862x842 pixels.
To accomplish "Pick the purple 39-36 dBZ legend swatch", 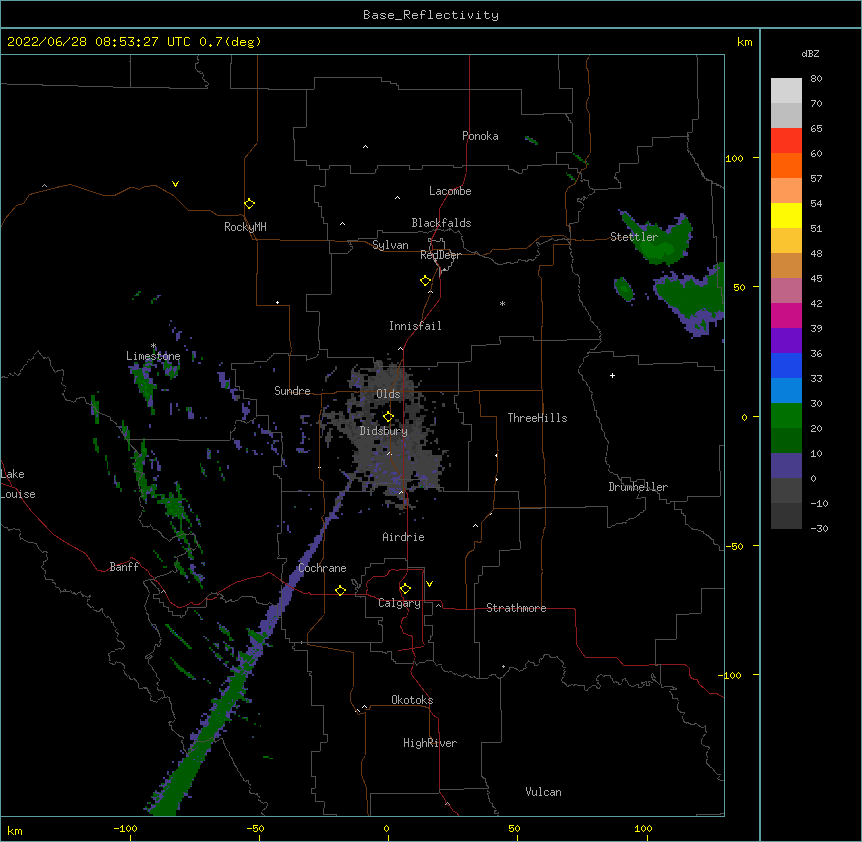I will [786, 341].
